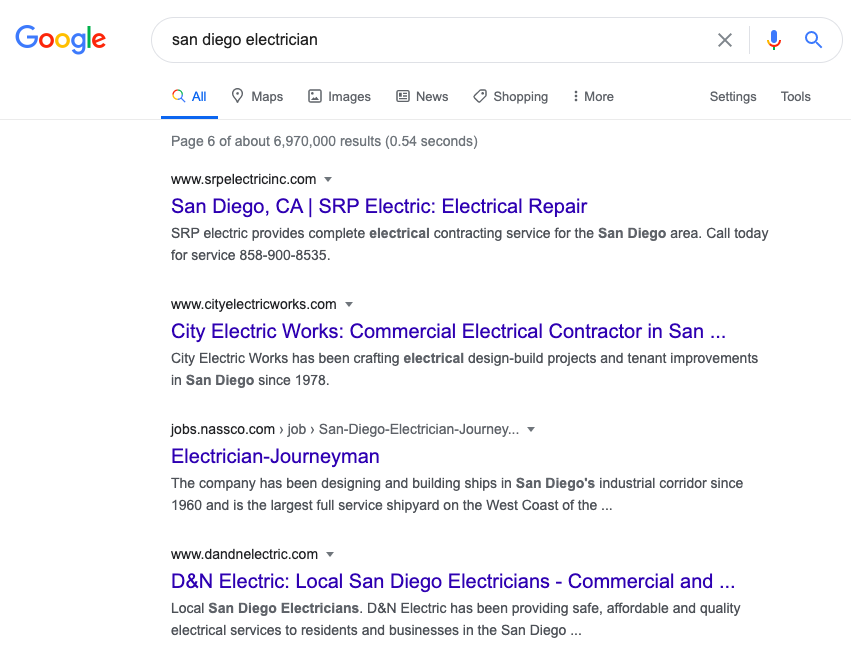Click the News newspaper icon
The height and width of the screenshot is (658, 851).
[403, 96]
